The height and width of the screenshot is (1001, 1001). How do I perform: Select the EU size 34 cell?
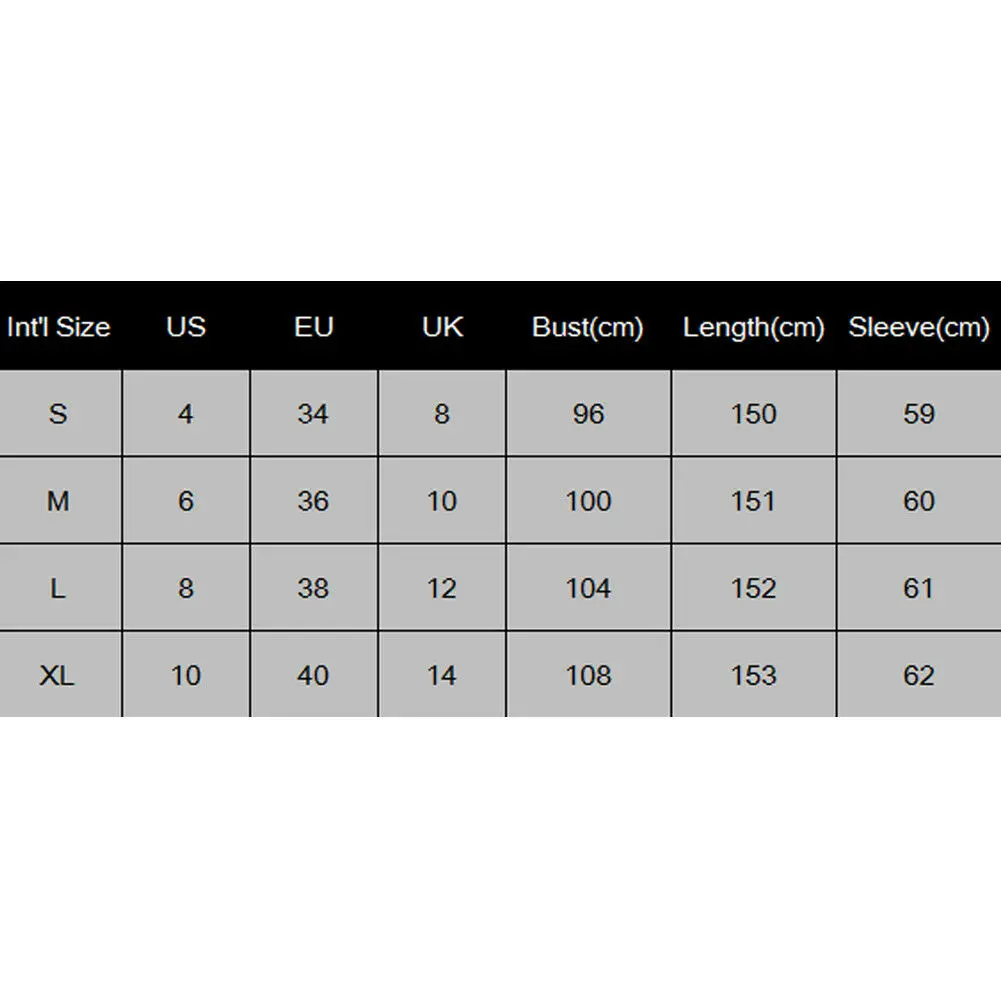point(313,414)
